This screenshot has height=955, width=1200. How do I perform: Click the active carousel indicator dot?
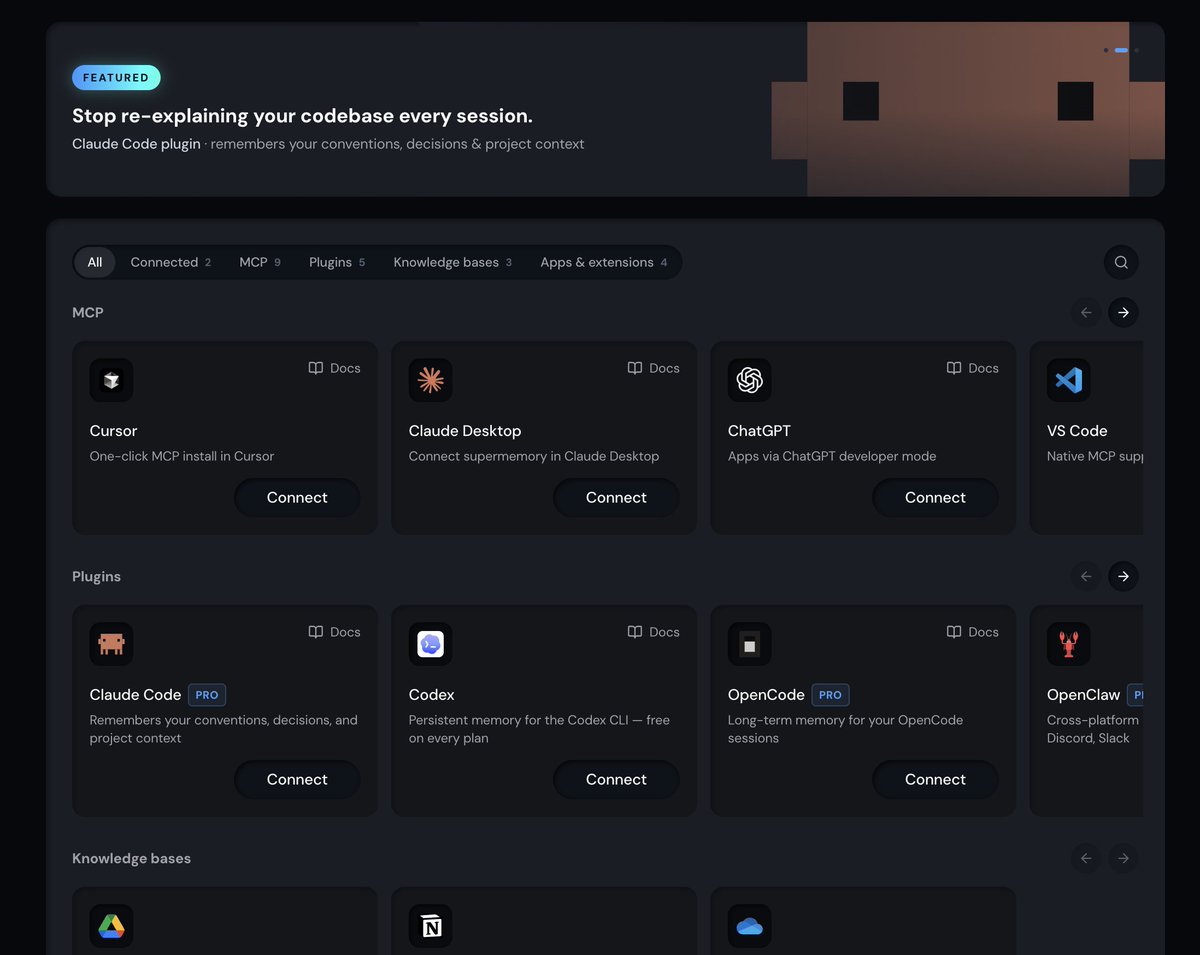[x=1121, y=50]
